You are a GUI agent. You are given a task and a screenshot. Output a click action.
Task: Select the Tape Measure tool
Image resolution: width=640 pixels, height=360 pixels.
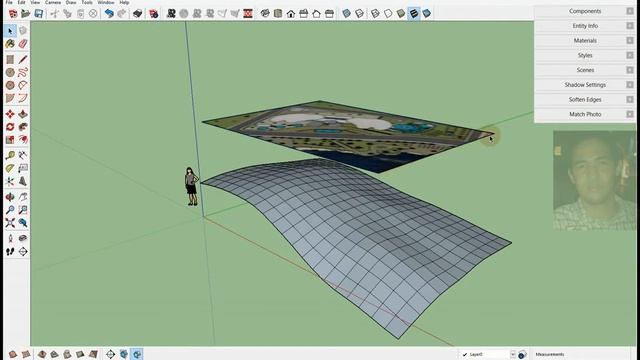[10, 155]
